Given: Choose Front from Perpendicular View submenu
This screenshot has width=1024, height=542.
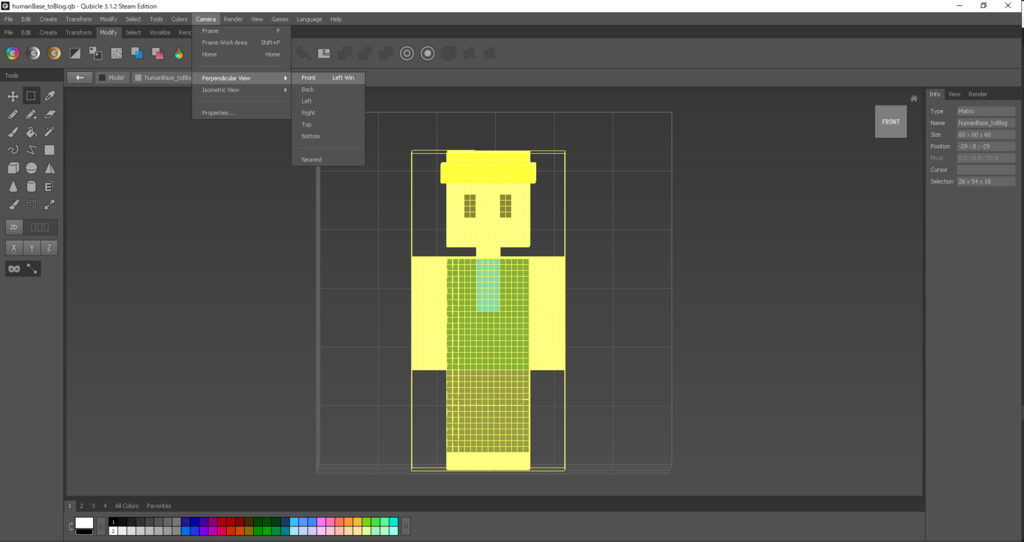Looking at the screenshot, I should (328, 78).
